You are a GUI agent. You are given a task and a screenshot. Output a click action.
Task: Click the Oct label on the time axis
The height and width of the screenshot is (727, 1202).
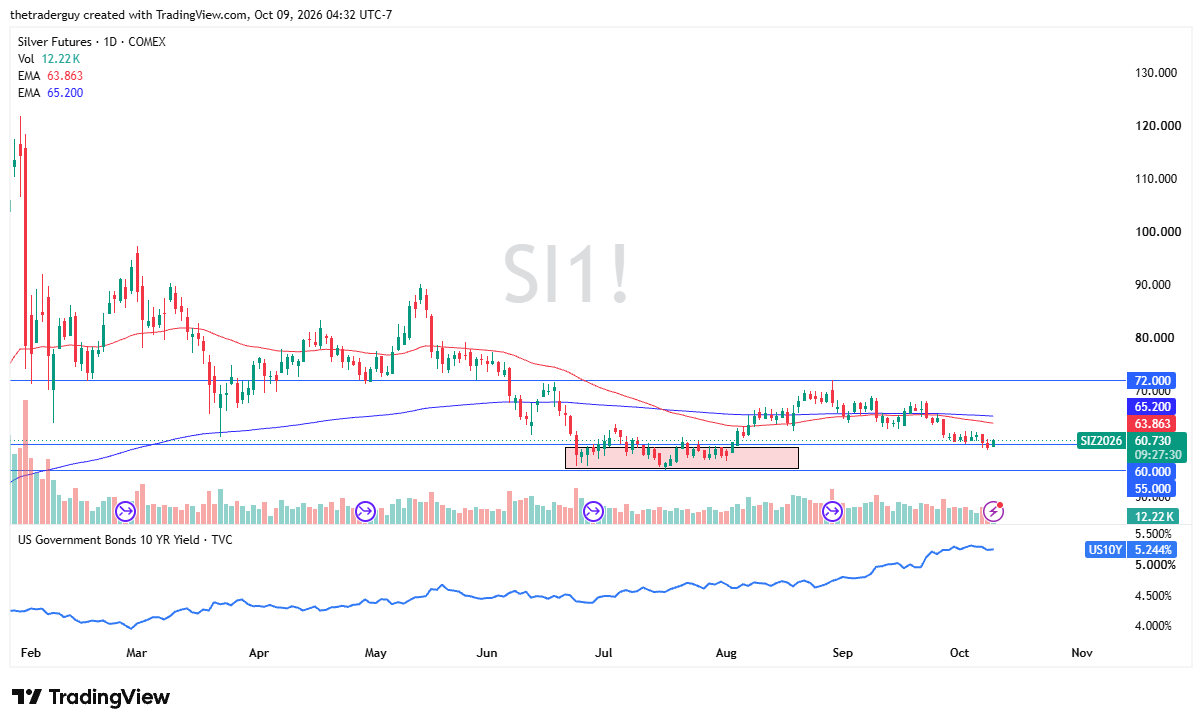click(x=960, y=653)
